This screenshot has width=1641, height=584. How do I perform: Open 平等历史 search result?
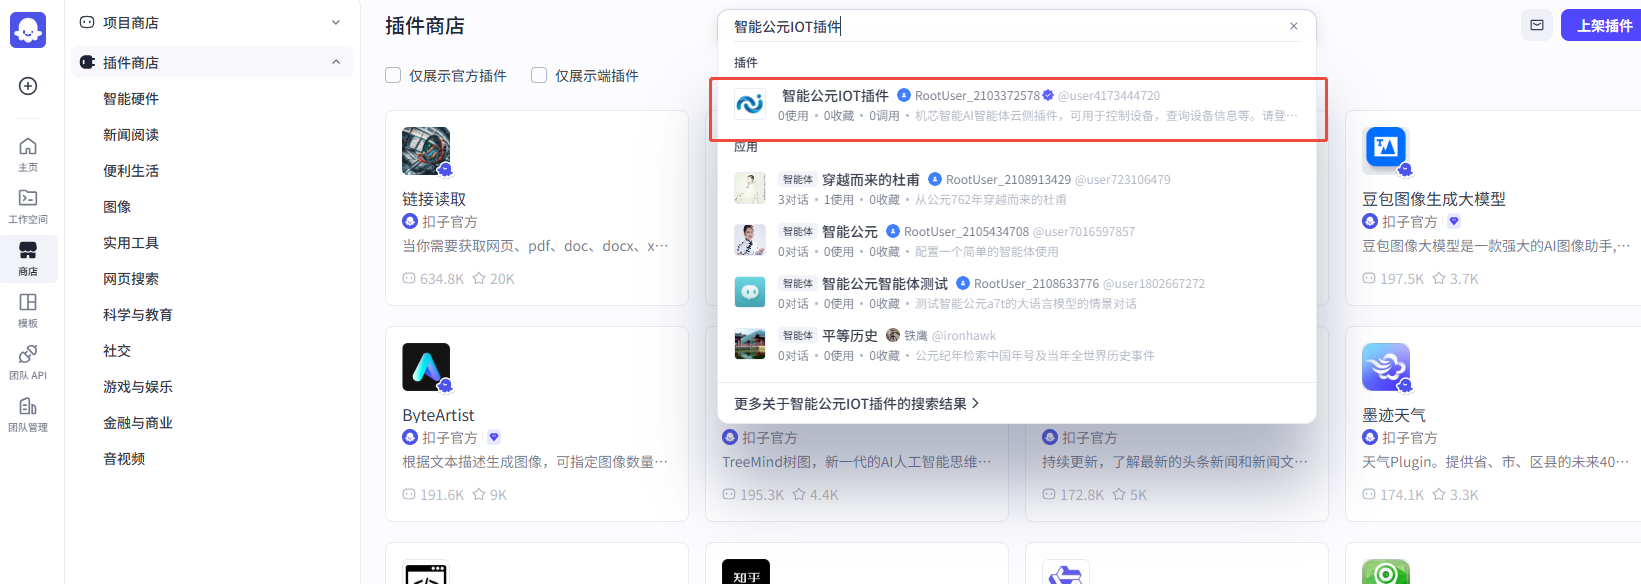pos(849,336)
